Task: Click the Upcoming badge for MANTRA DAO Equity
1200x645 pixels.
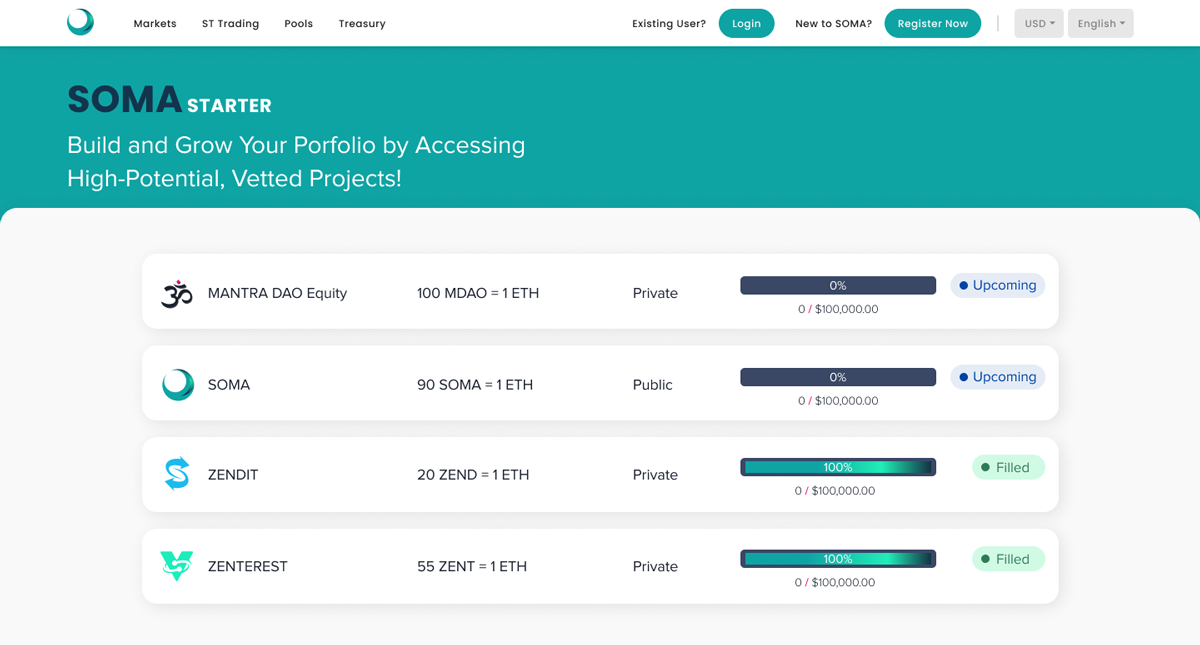Action: tap(997, 285)
